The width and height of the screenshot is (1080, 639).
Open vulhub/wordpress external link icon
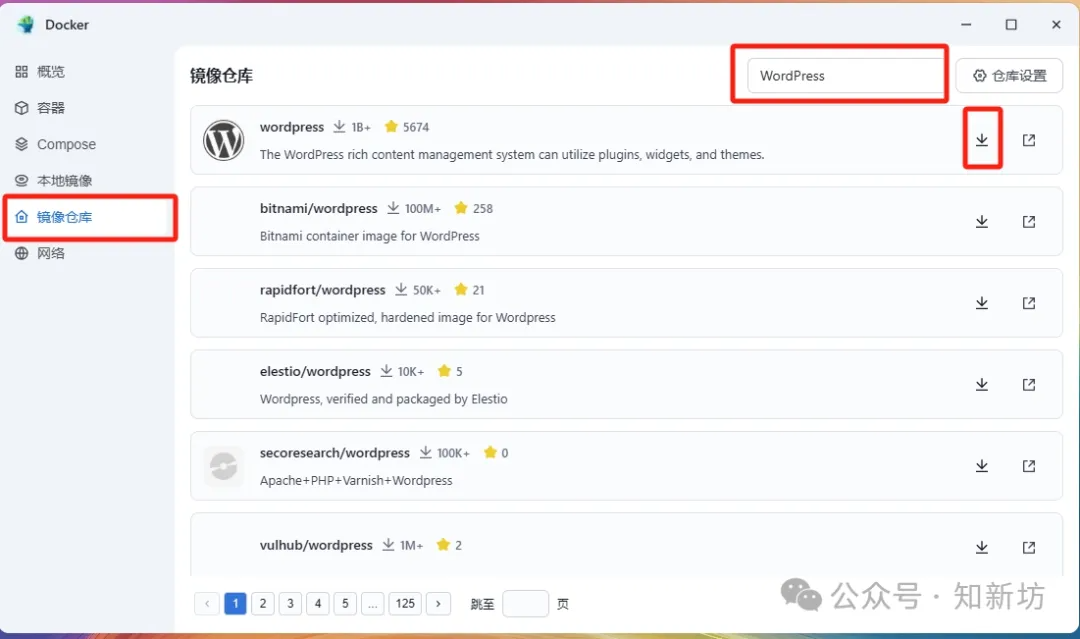pos(1028,547)
